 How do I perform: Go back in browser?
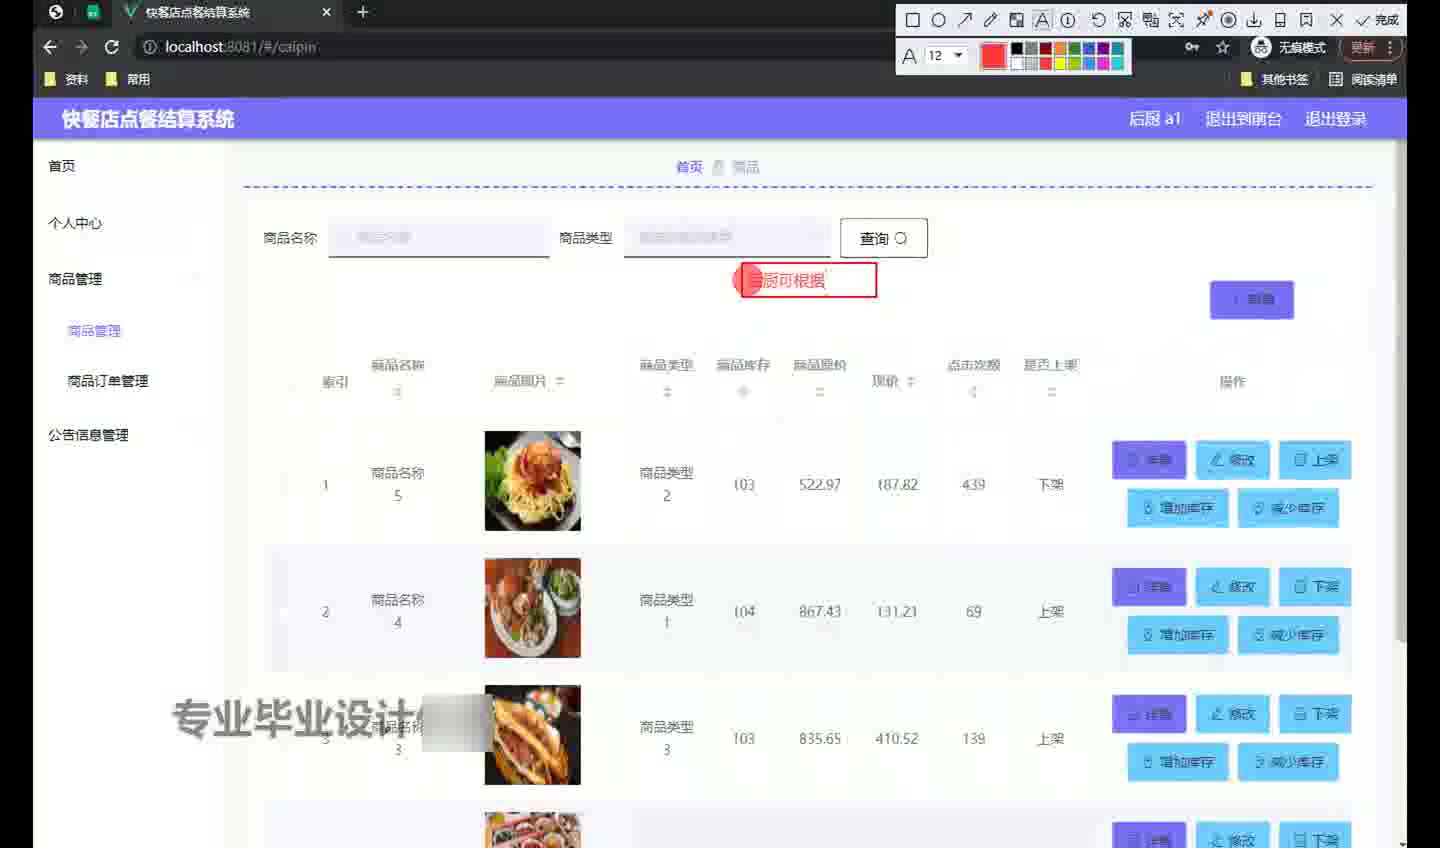pyautogui.click(x=50, y=47)
